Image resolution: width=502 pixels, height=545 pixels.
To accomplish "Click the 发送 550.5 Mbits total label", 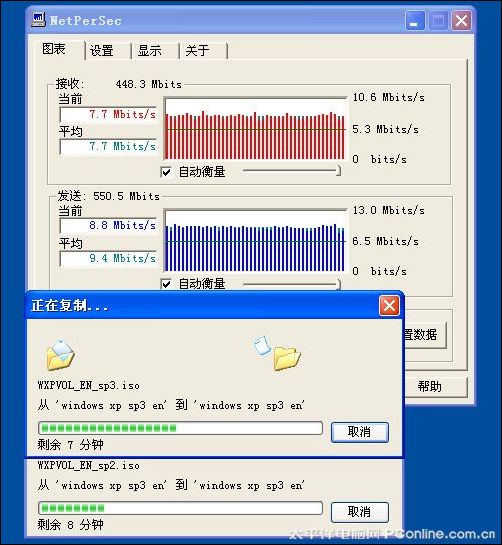I will click(109, 196).
